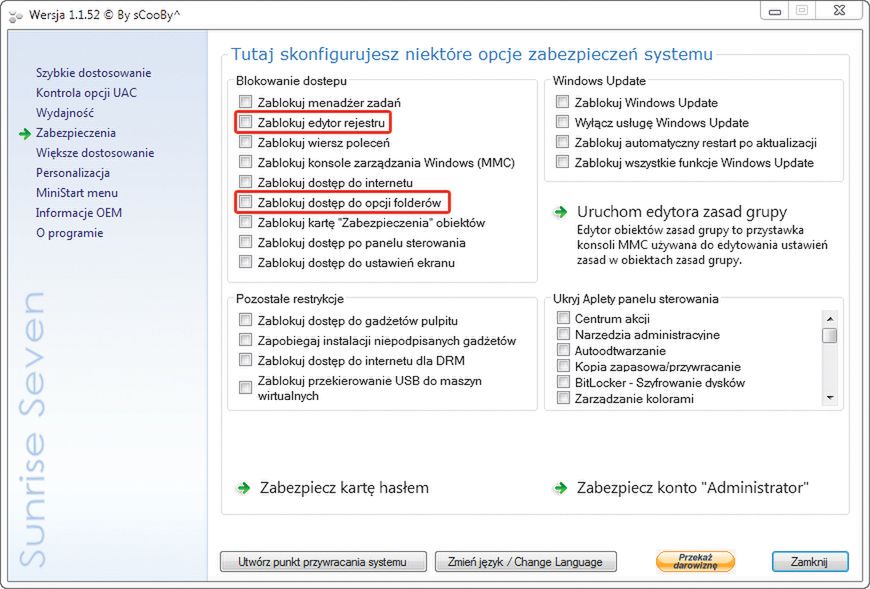Check "Zablokuj Windows Update"
The image size is (870, 589).
click(562, 102)
